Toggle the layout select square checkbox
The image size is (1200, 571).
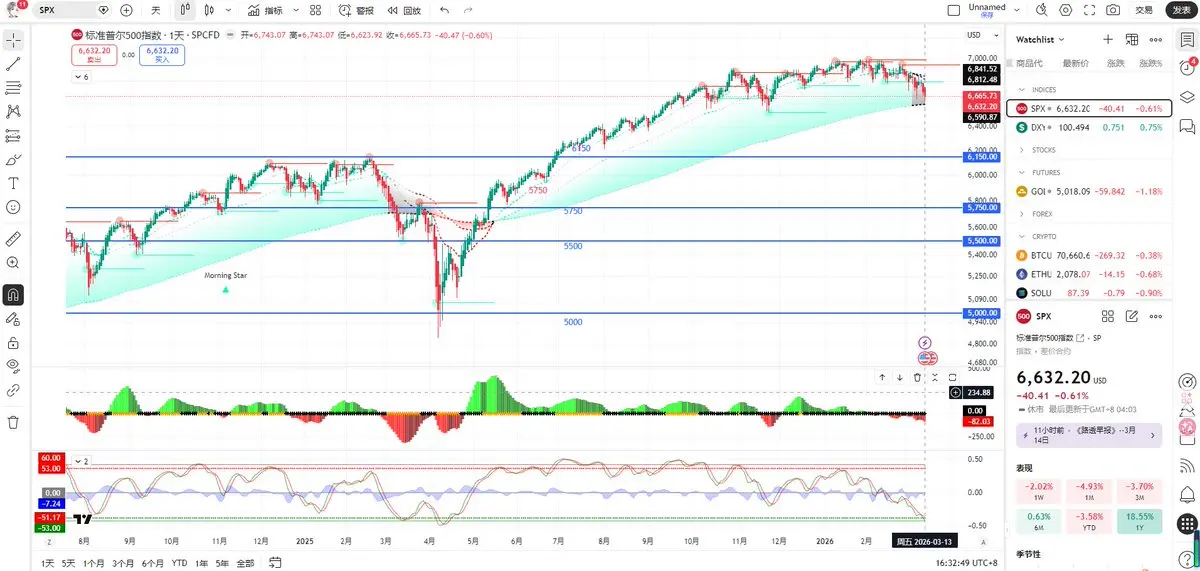pyautogui.click(x=952, y=10)
